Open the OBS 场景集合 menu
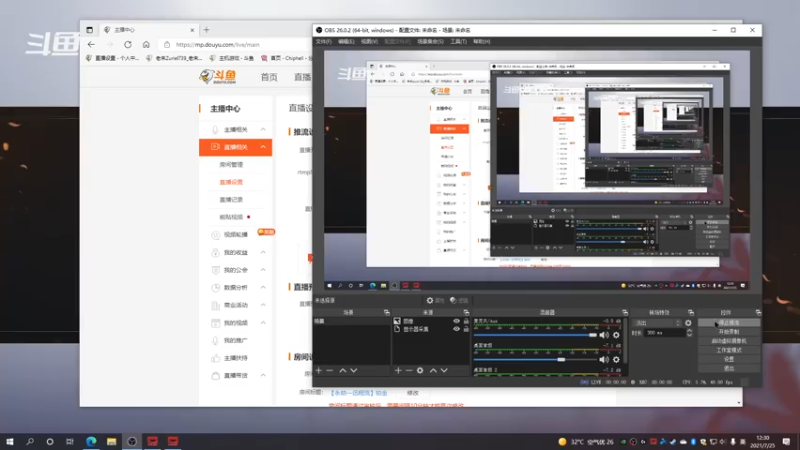Image resolution: width=800 pixels, height=450 pixels. tap(430, 41)
